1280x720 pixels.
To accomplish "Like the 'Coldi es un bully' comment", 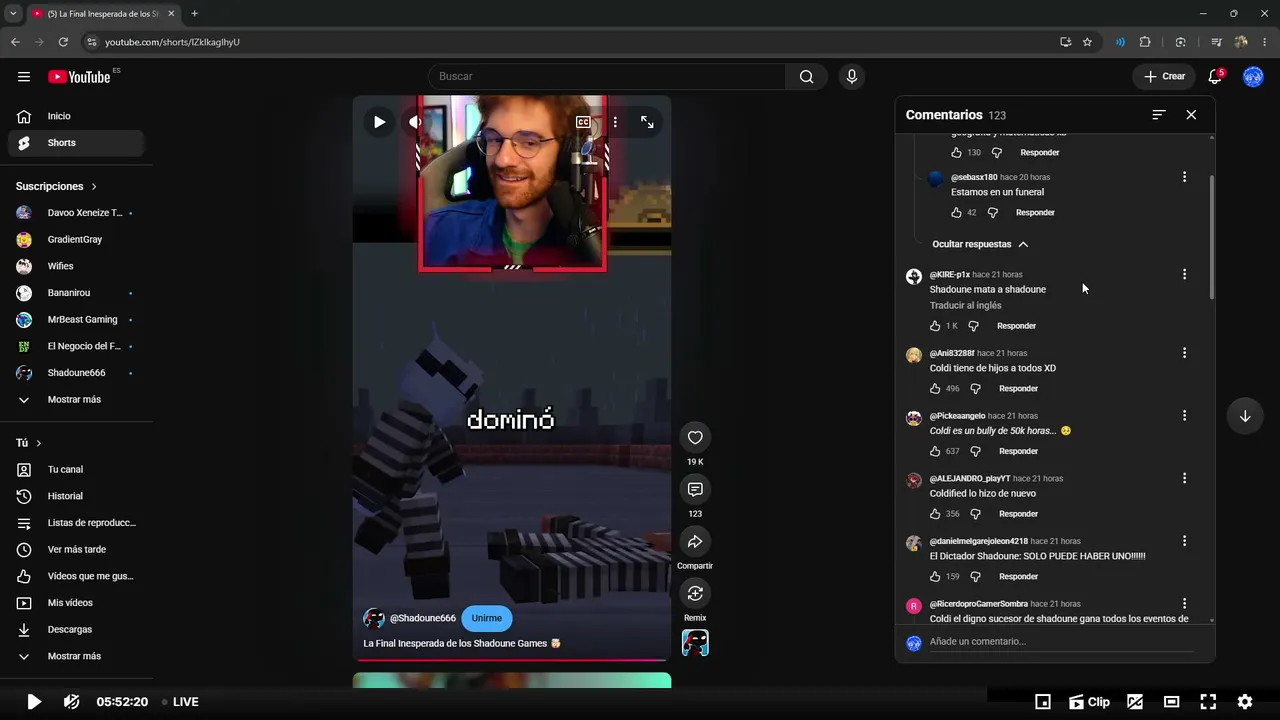I will point(935,451).
